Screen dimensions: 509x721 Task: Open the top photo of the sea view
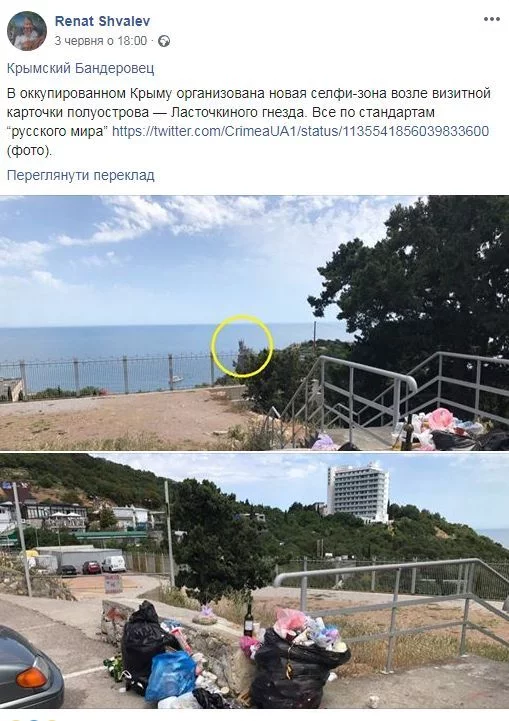tap(254, 323)
